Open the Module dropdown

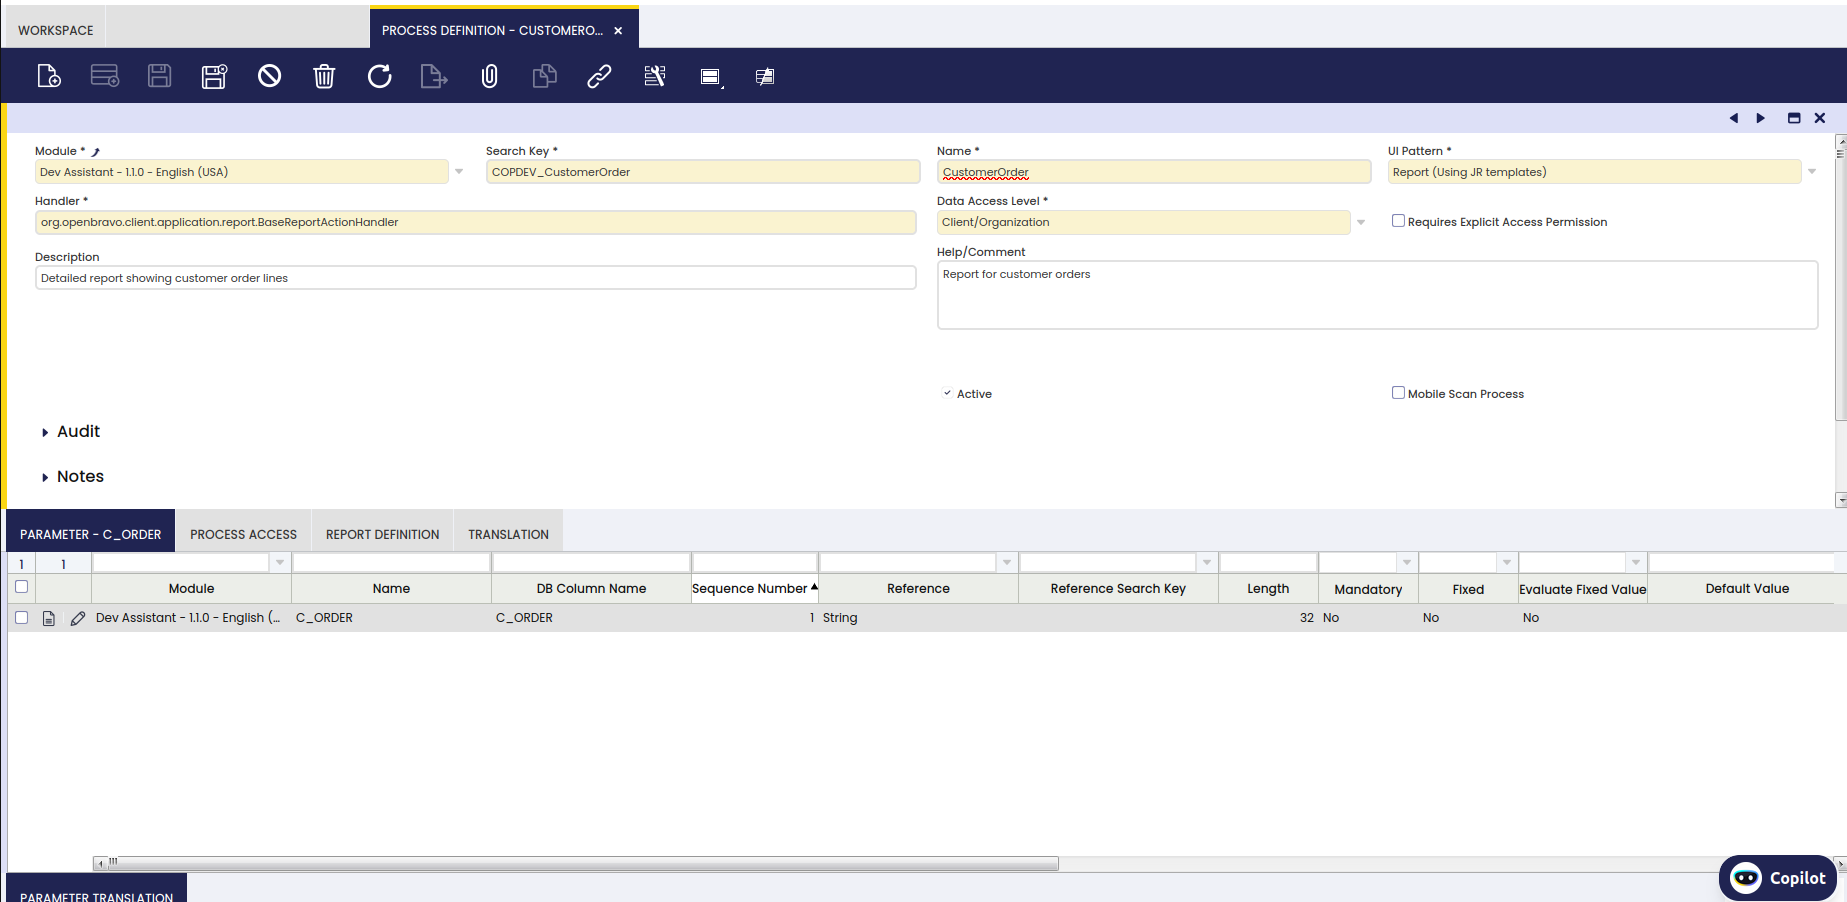tap(459, 172)
